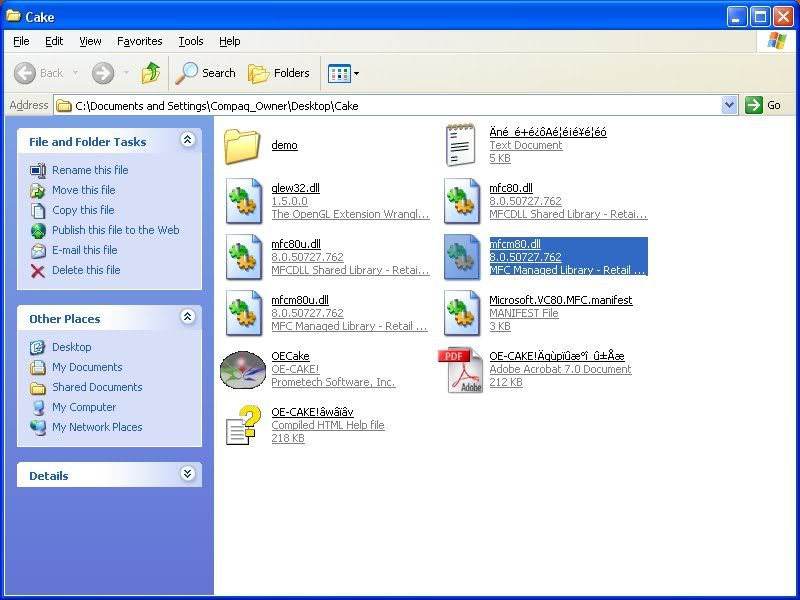Open the Views dropdown button
Viewport: 800px width, 600px height.
click(x=343, y=73)
